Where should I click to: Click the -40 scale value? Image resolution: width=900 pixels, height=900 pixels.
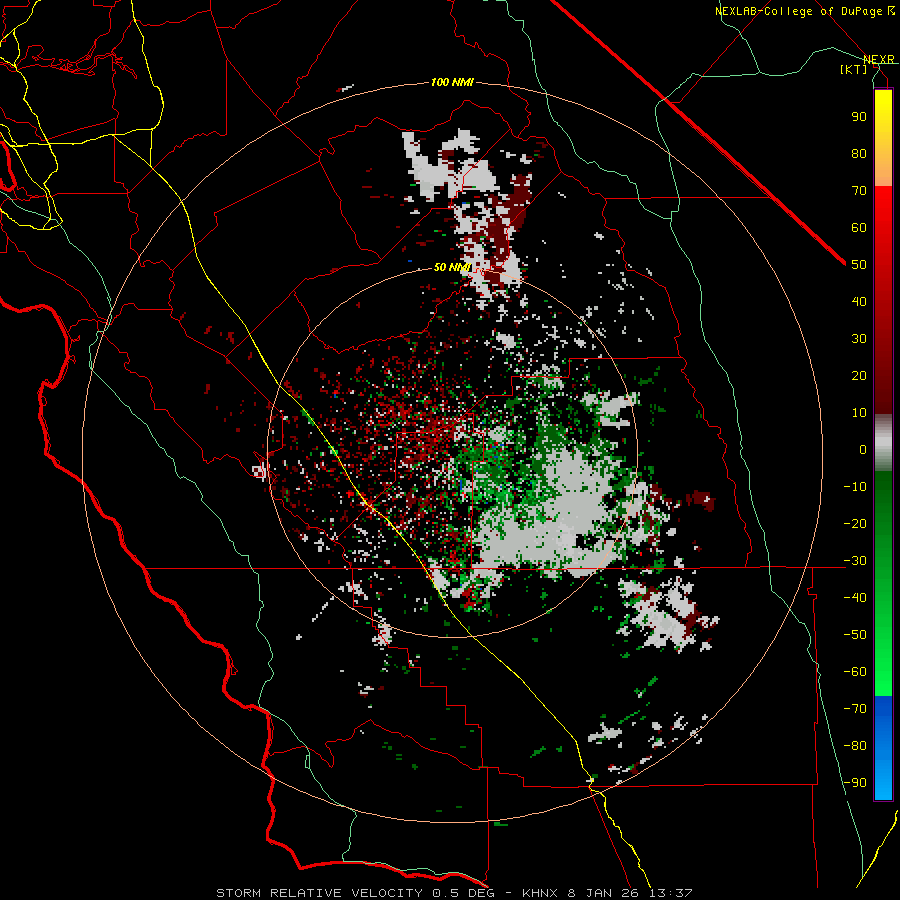[x=855, y=598]
